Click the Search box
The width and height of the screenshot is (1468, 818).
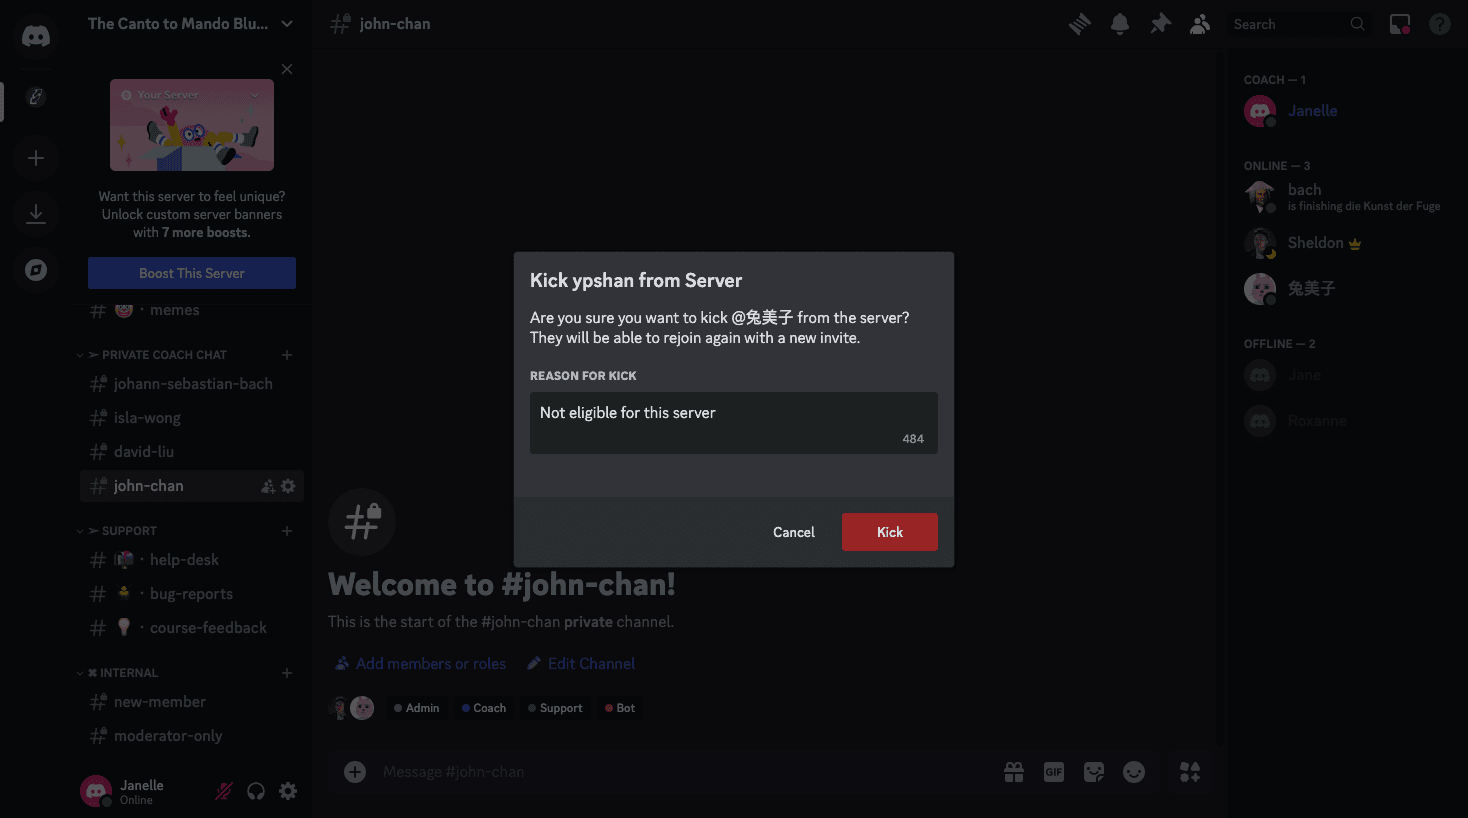pyautogui.click(x=1299, y=24)
